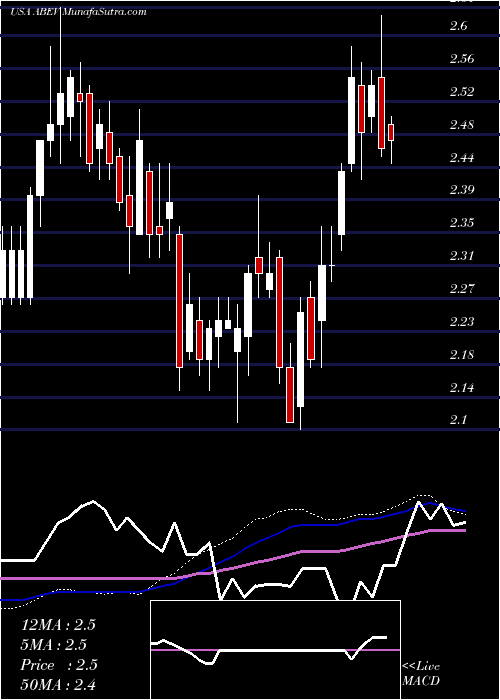Click the USA ABEV MunafaSutra.com title text
Image resolution: width=500 pixels, height=700 pixels.
[x=78, y=12]
